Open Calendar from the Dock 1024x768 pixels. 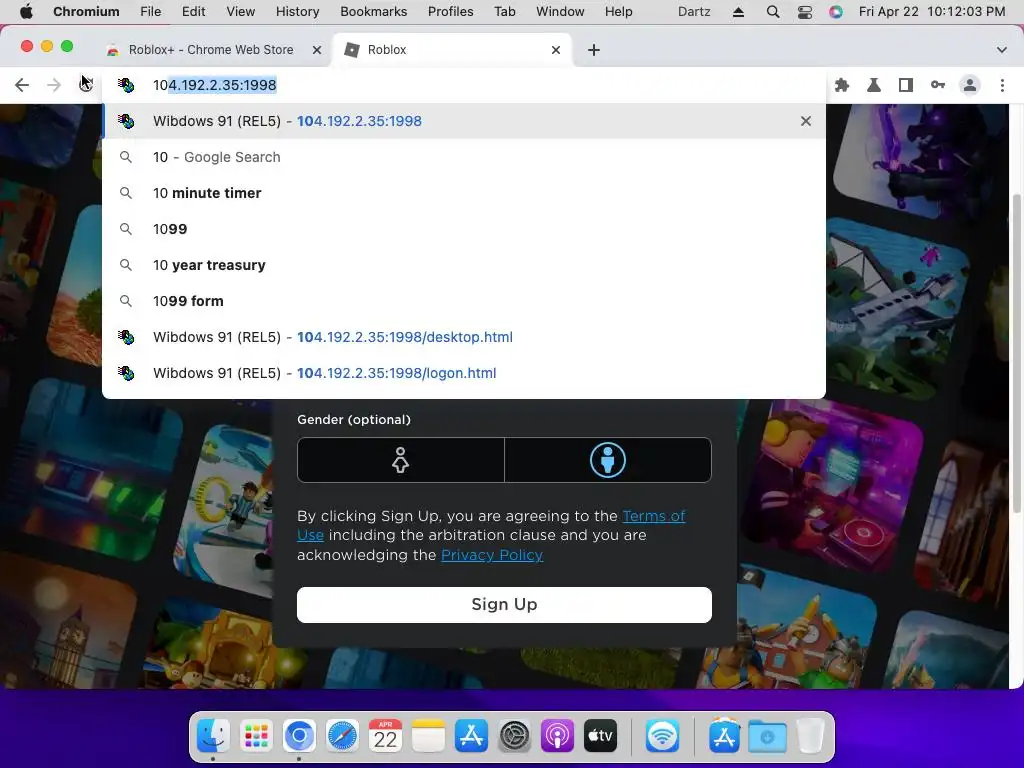[x=385, y=736]
